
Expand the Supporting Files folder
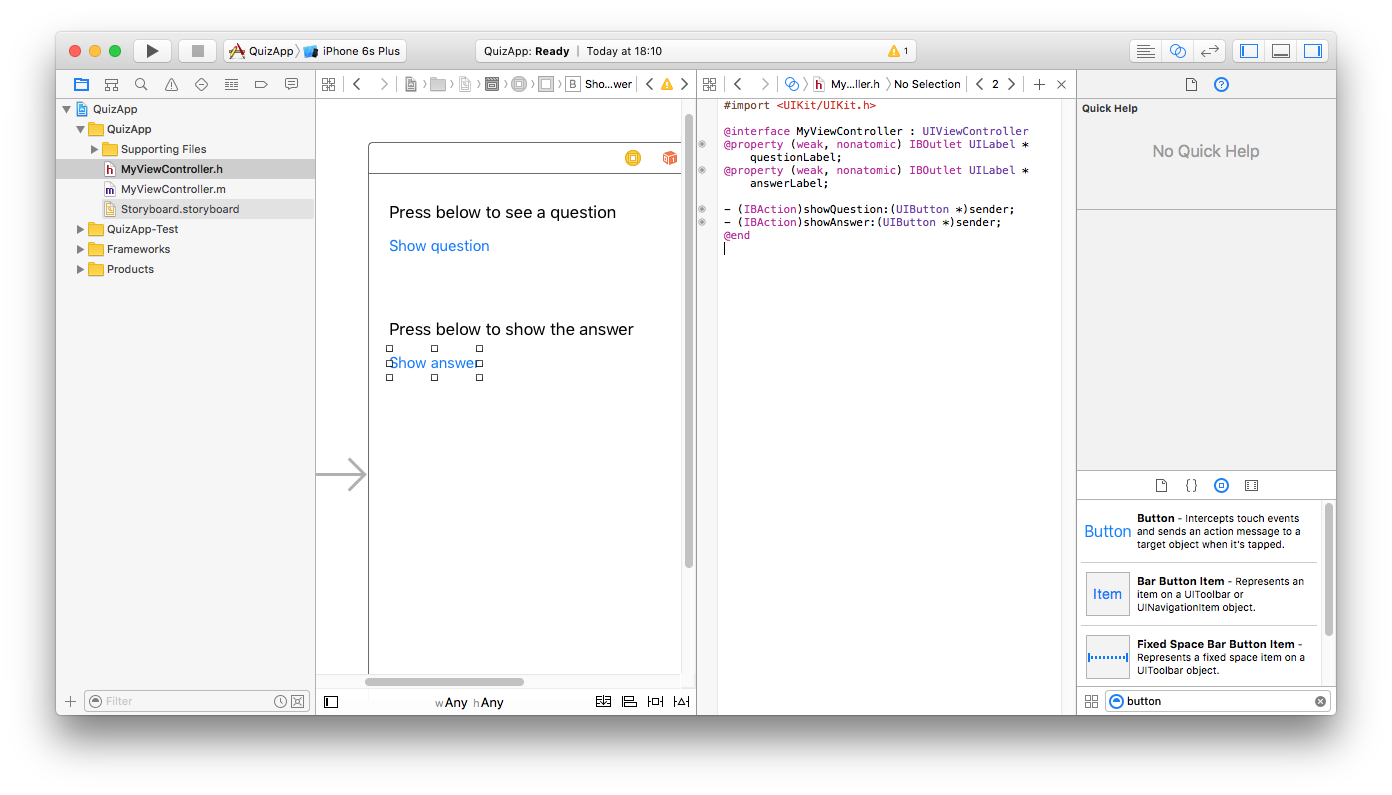95,150
